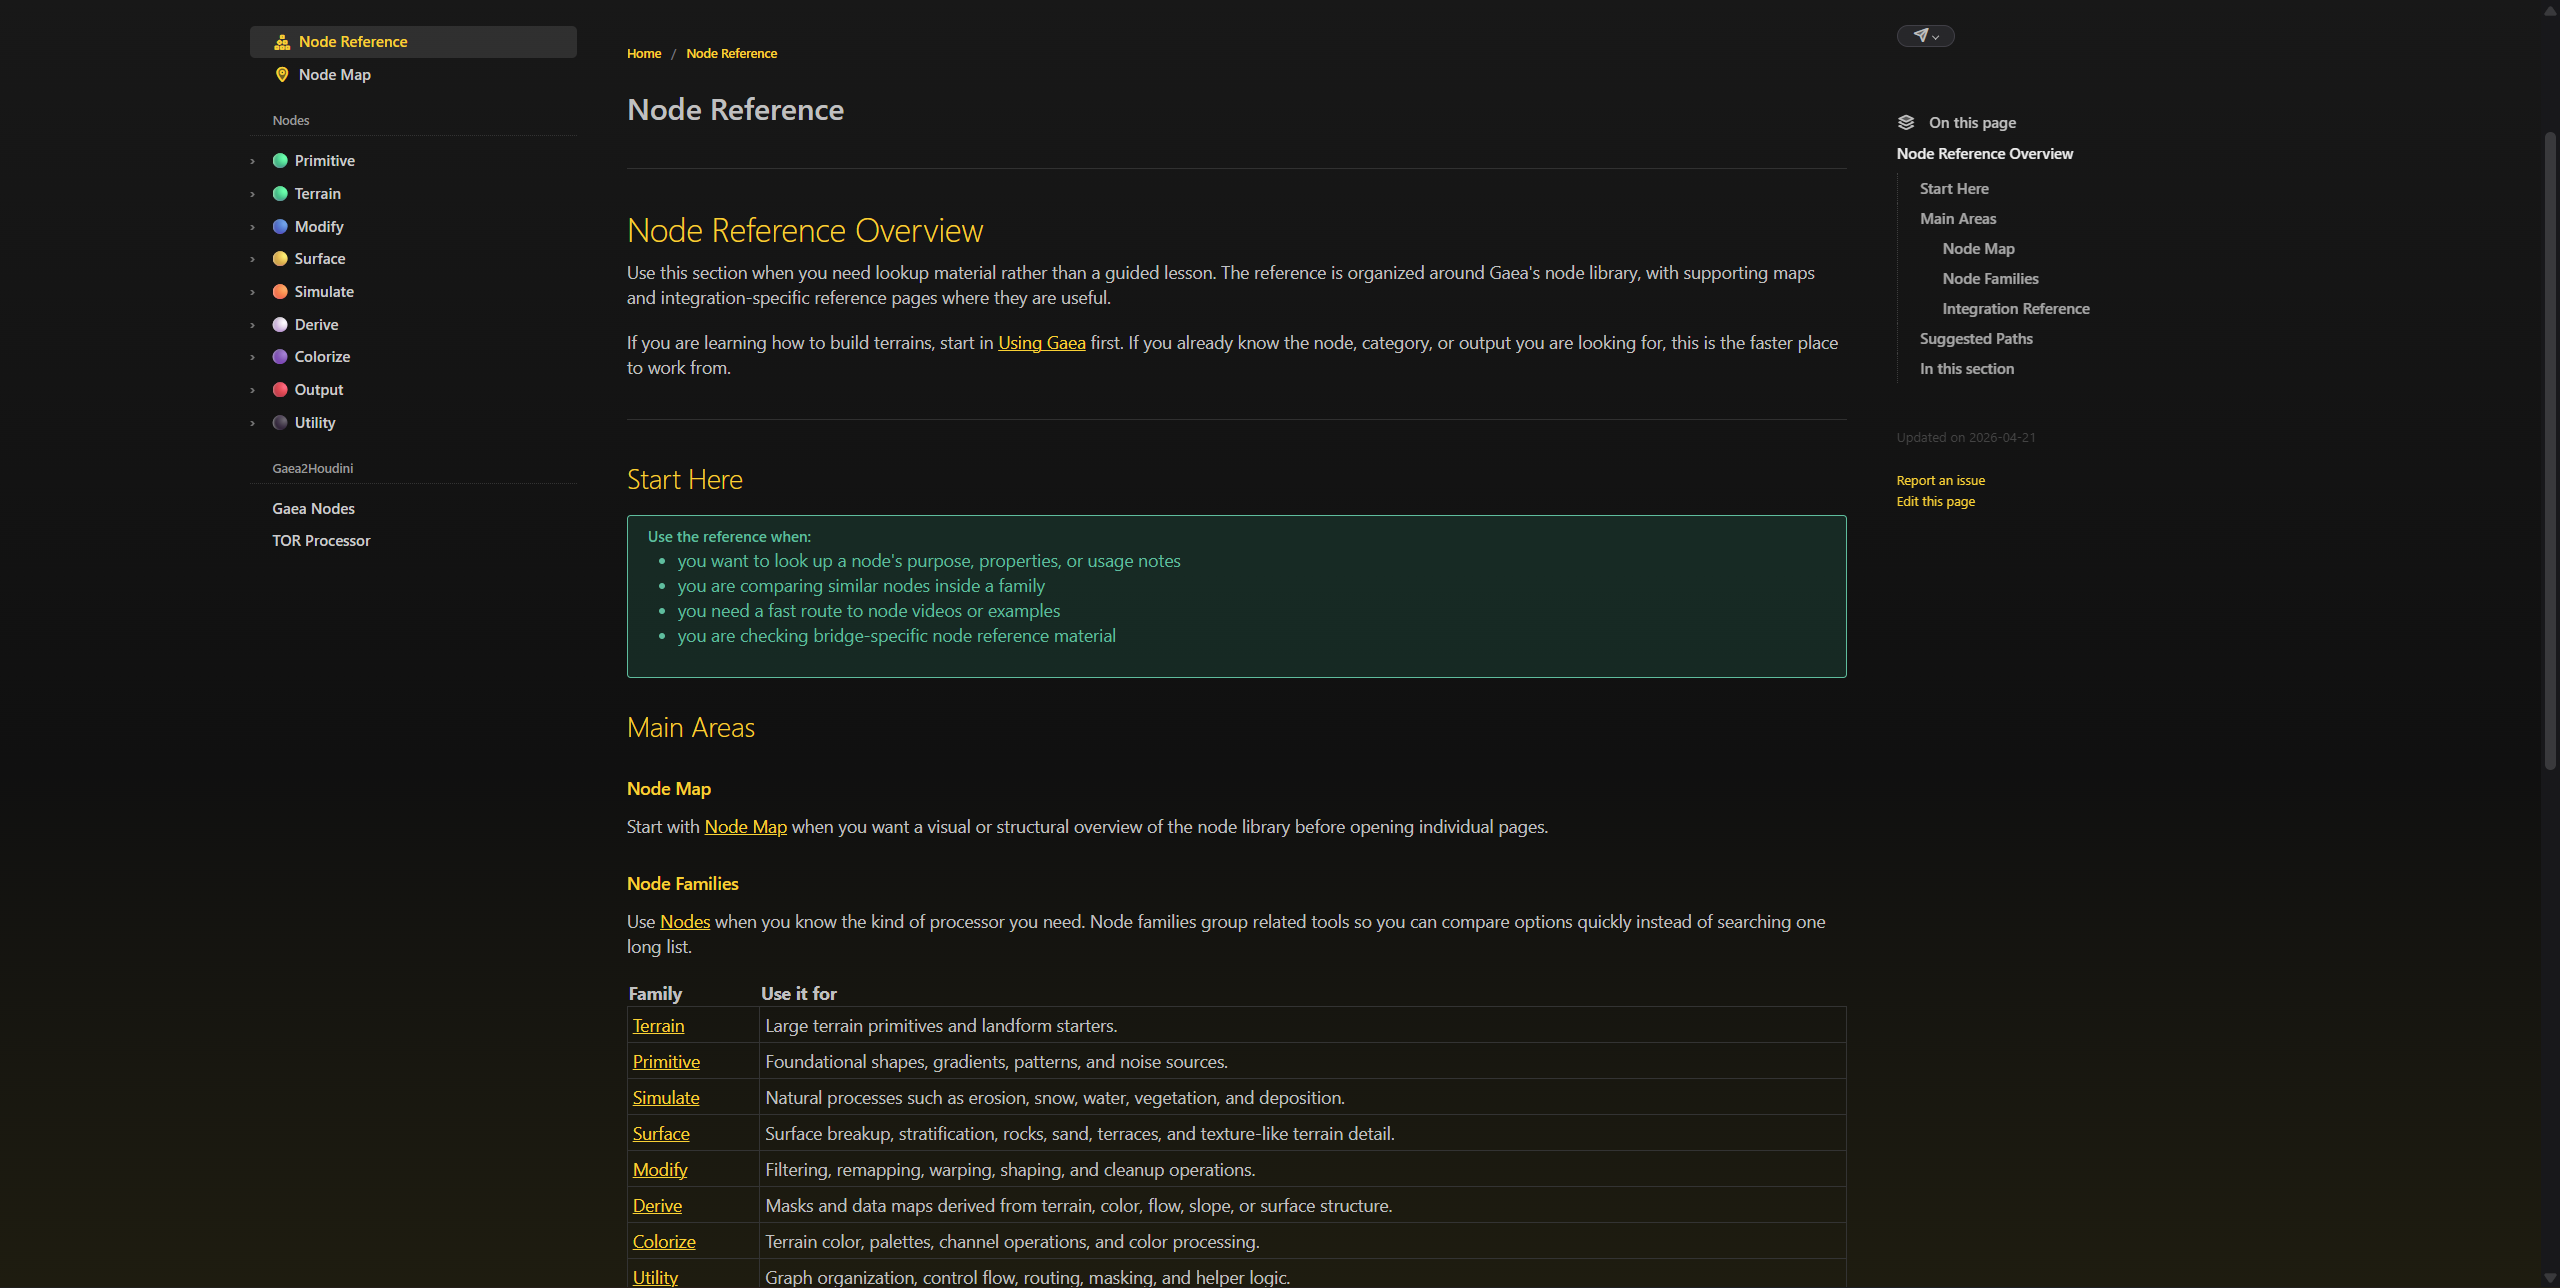The image size is (2560, 1288).
Task: Open the paper-plane dropdown at top right
Action: [1925, 36]
